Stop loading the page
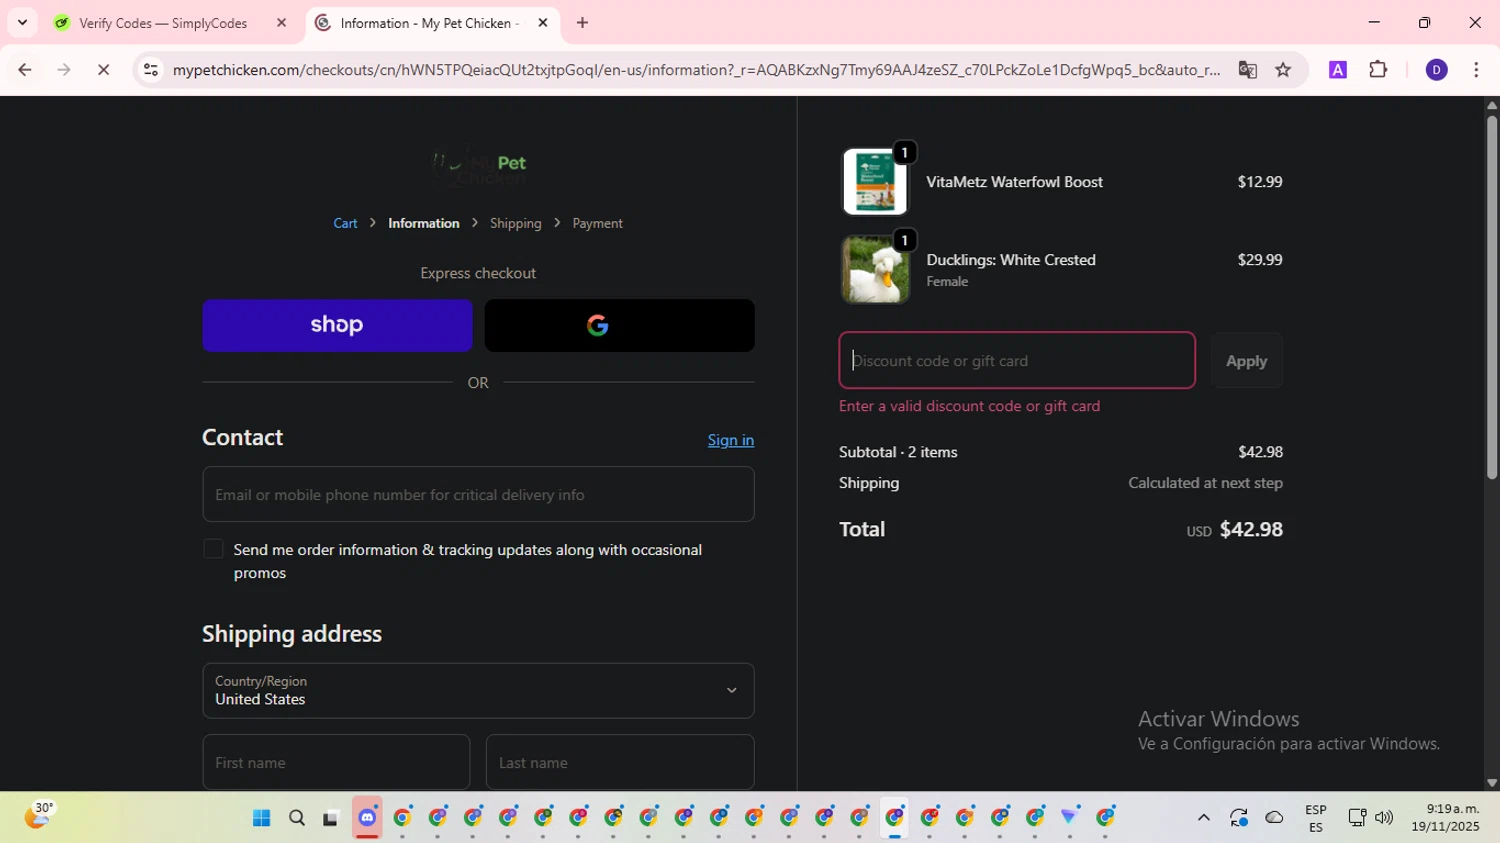The height and width of the screenshot is (843, 1500). 103,70
